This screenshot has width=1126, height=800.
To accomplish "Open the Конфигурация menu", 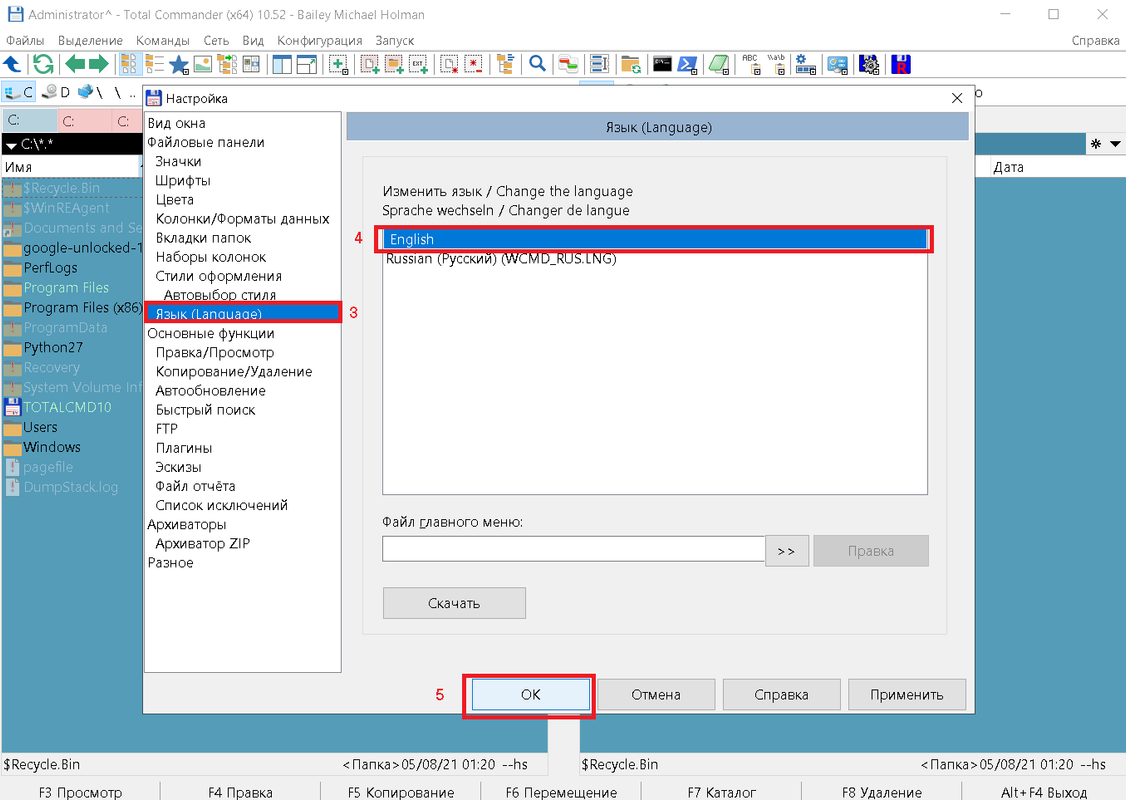I will click(320, 40).
